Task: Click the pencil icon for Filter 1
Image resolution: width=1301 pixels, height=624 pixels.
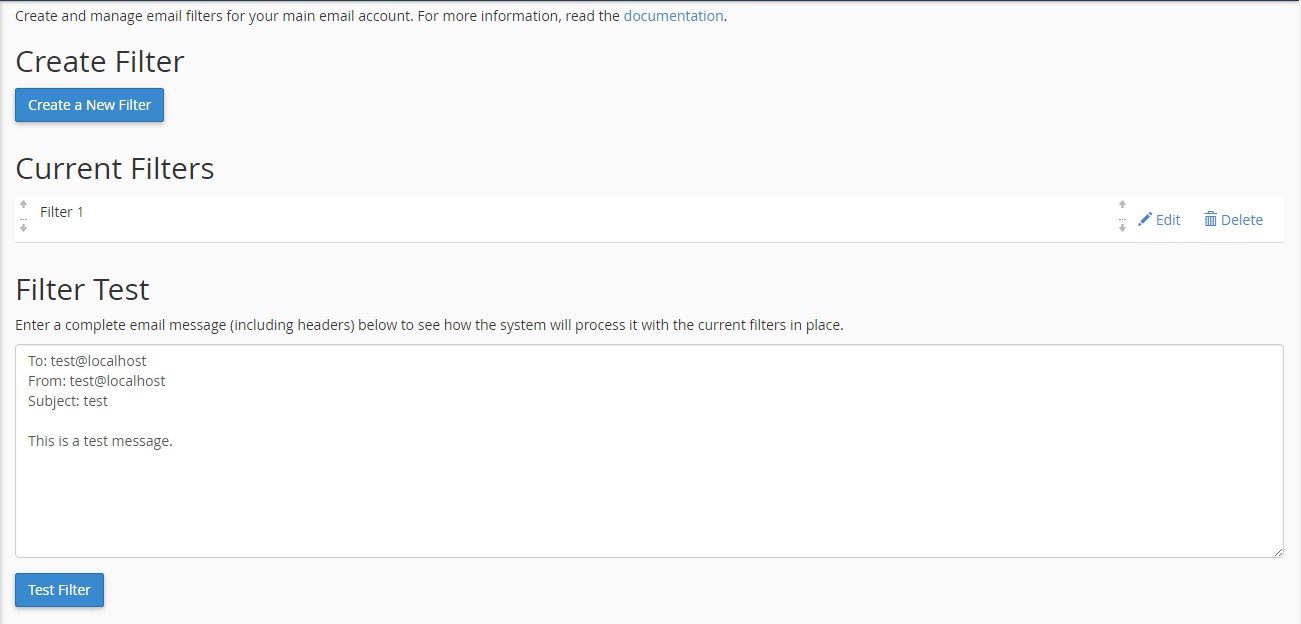Action: pyautogui.click(x=1145, y=219)
